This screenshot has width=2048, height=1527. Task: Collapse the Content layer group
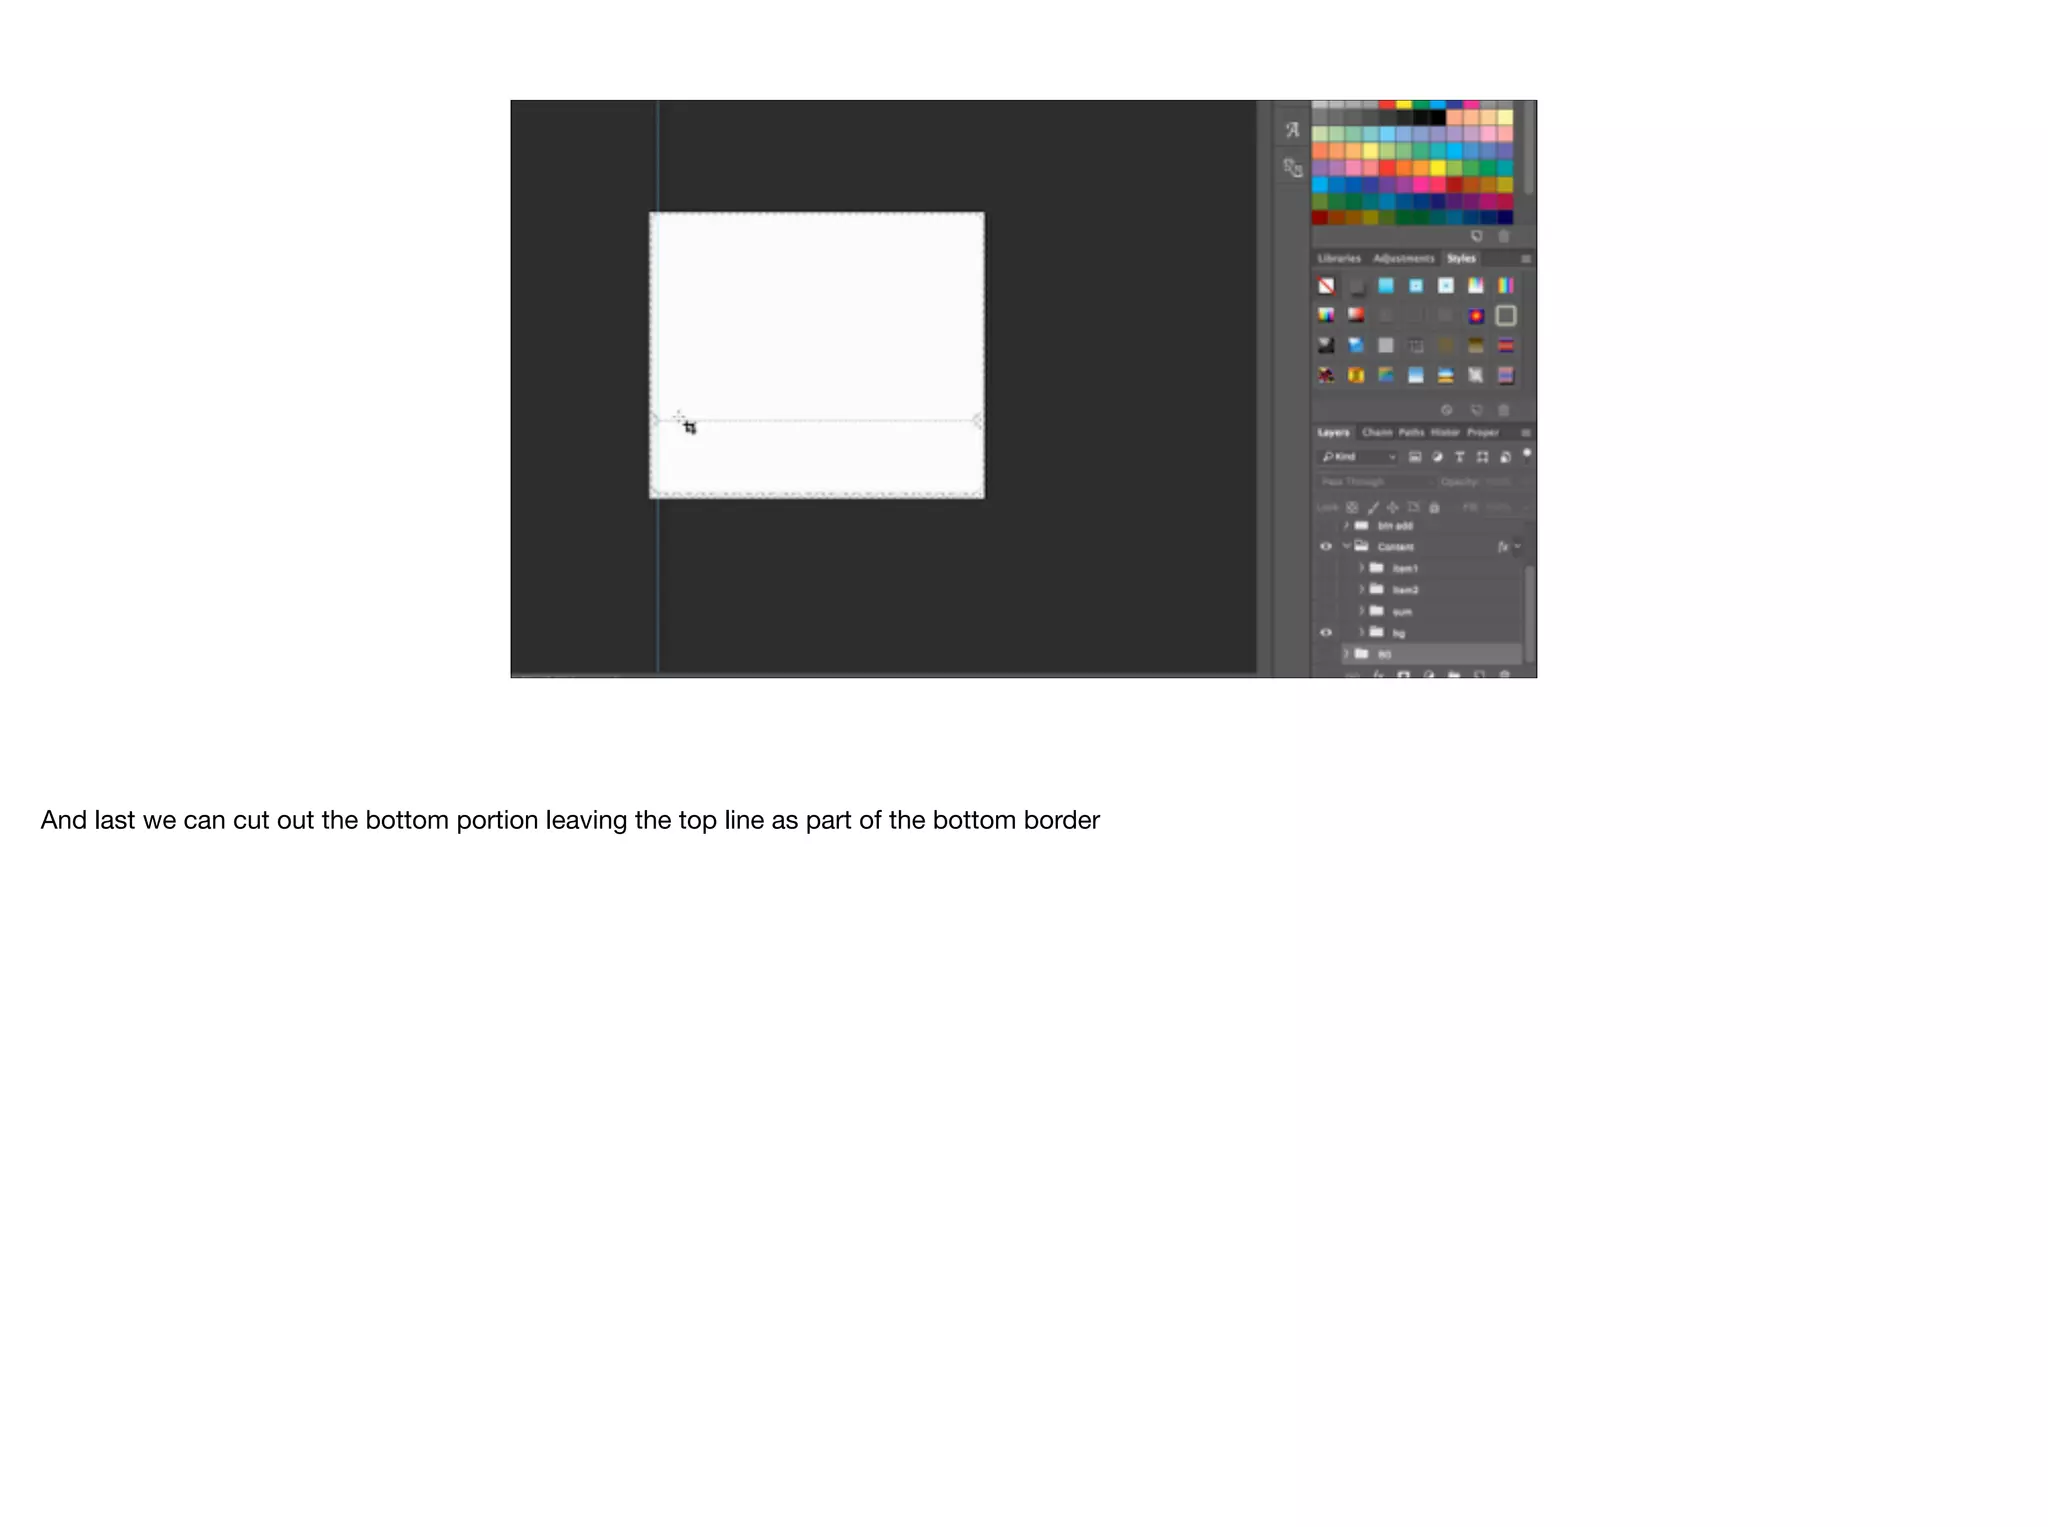click(1347, 547)
